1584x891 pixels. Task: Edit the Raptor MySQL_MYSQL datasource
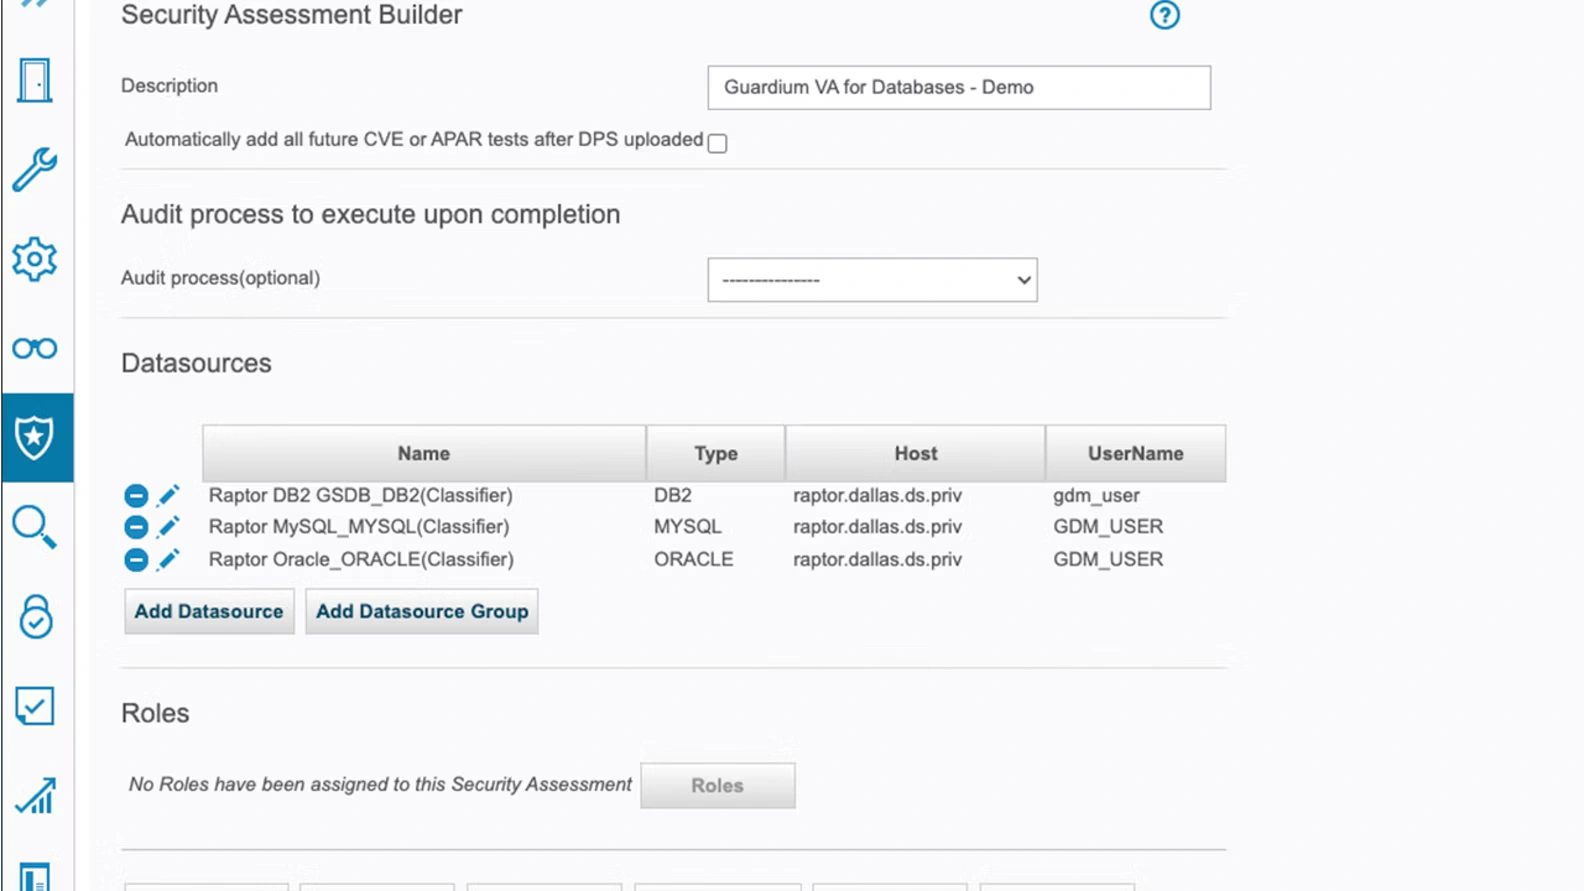point(168,527)
